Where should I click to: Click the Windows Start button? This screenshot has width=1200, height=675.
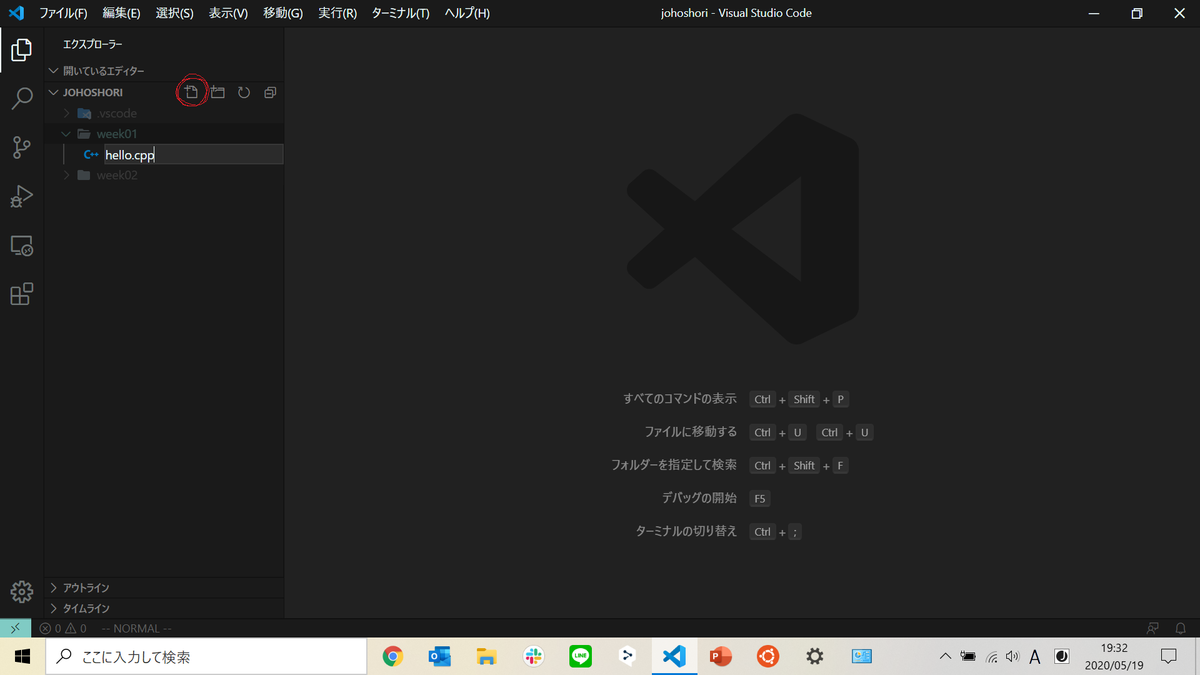click(x=22, y=656)
